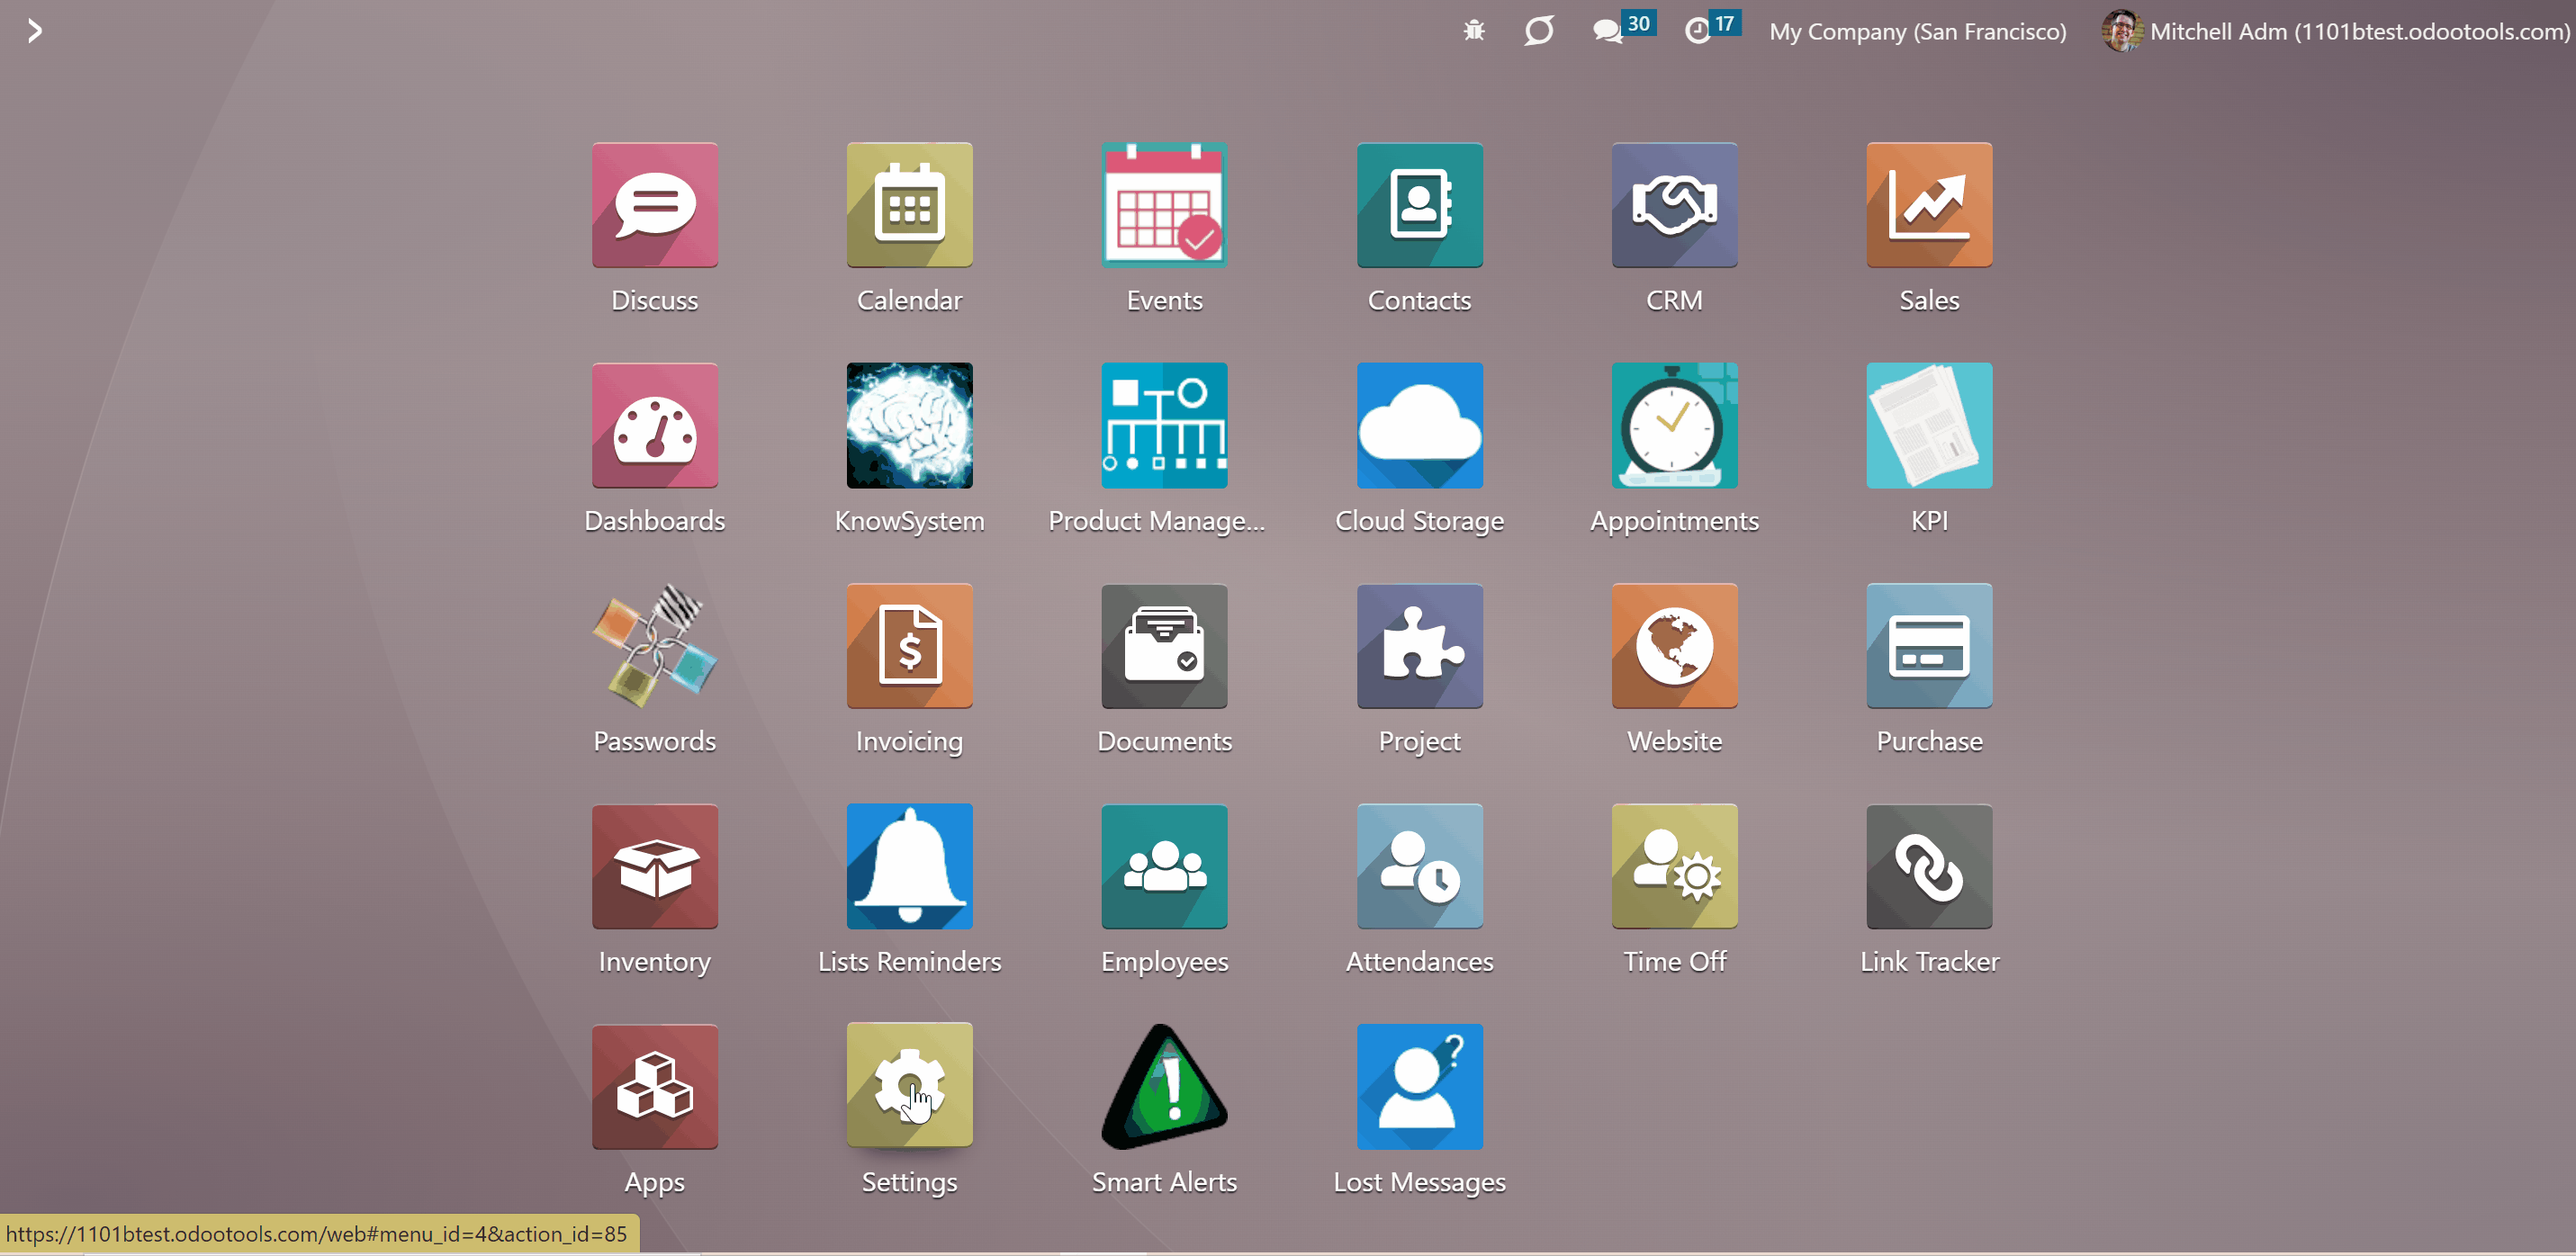Open the Lists Reminders bell icon
2576x1256 pixels.
pyautogui.click(x=910, y=866)
